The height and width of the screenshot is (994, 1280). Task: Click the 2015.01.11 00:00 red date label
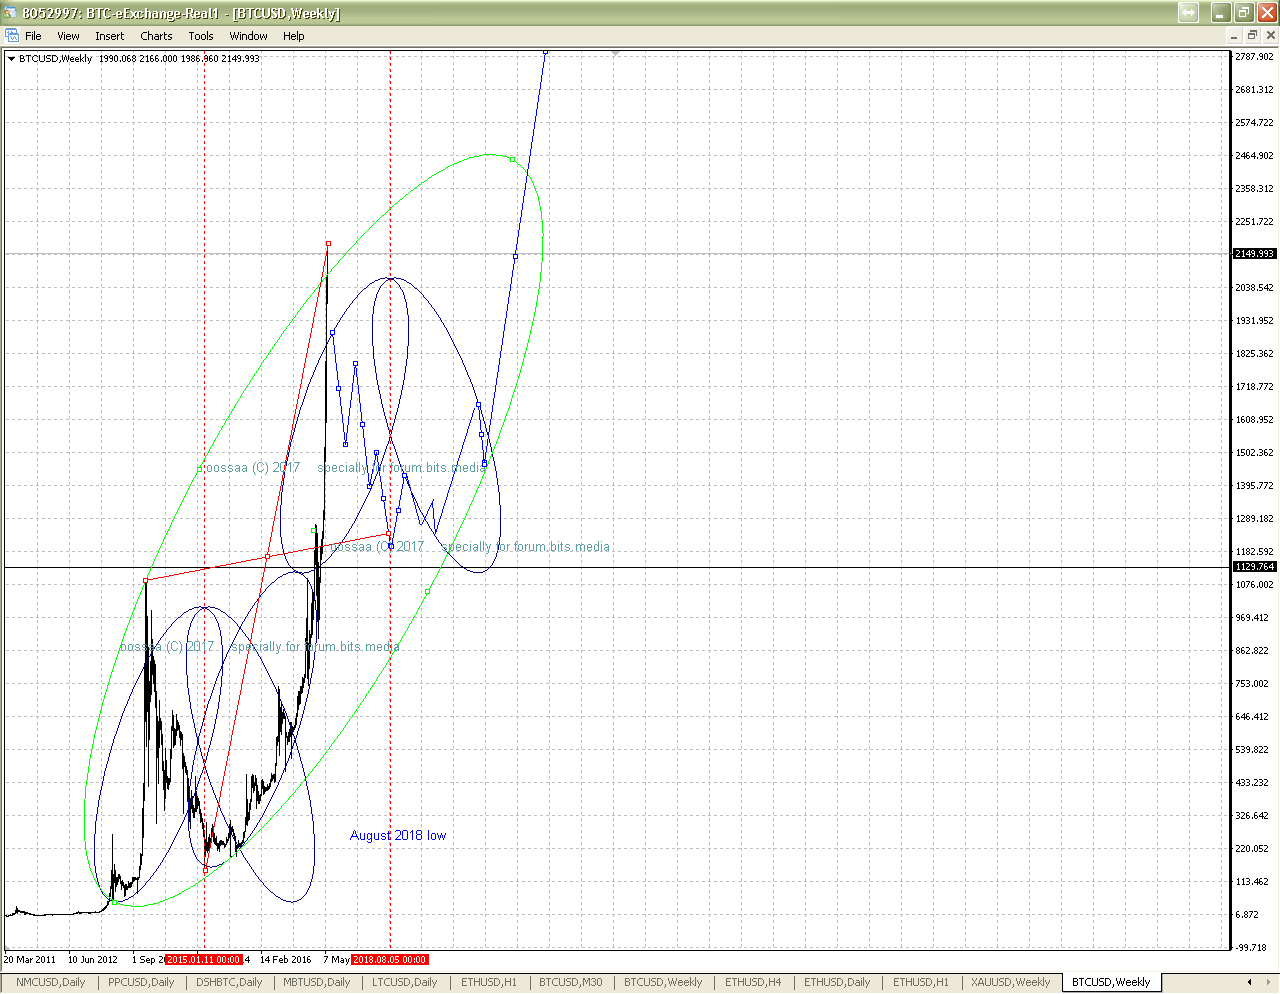[204, 960]
